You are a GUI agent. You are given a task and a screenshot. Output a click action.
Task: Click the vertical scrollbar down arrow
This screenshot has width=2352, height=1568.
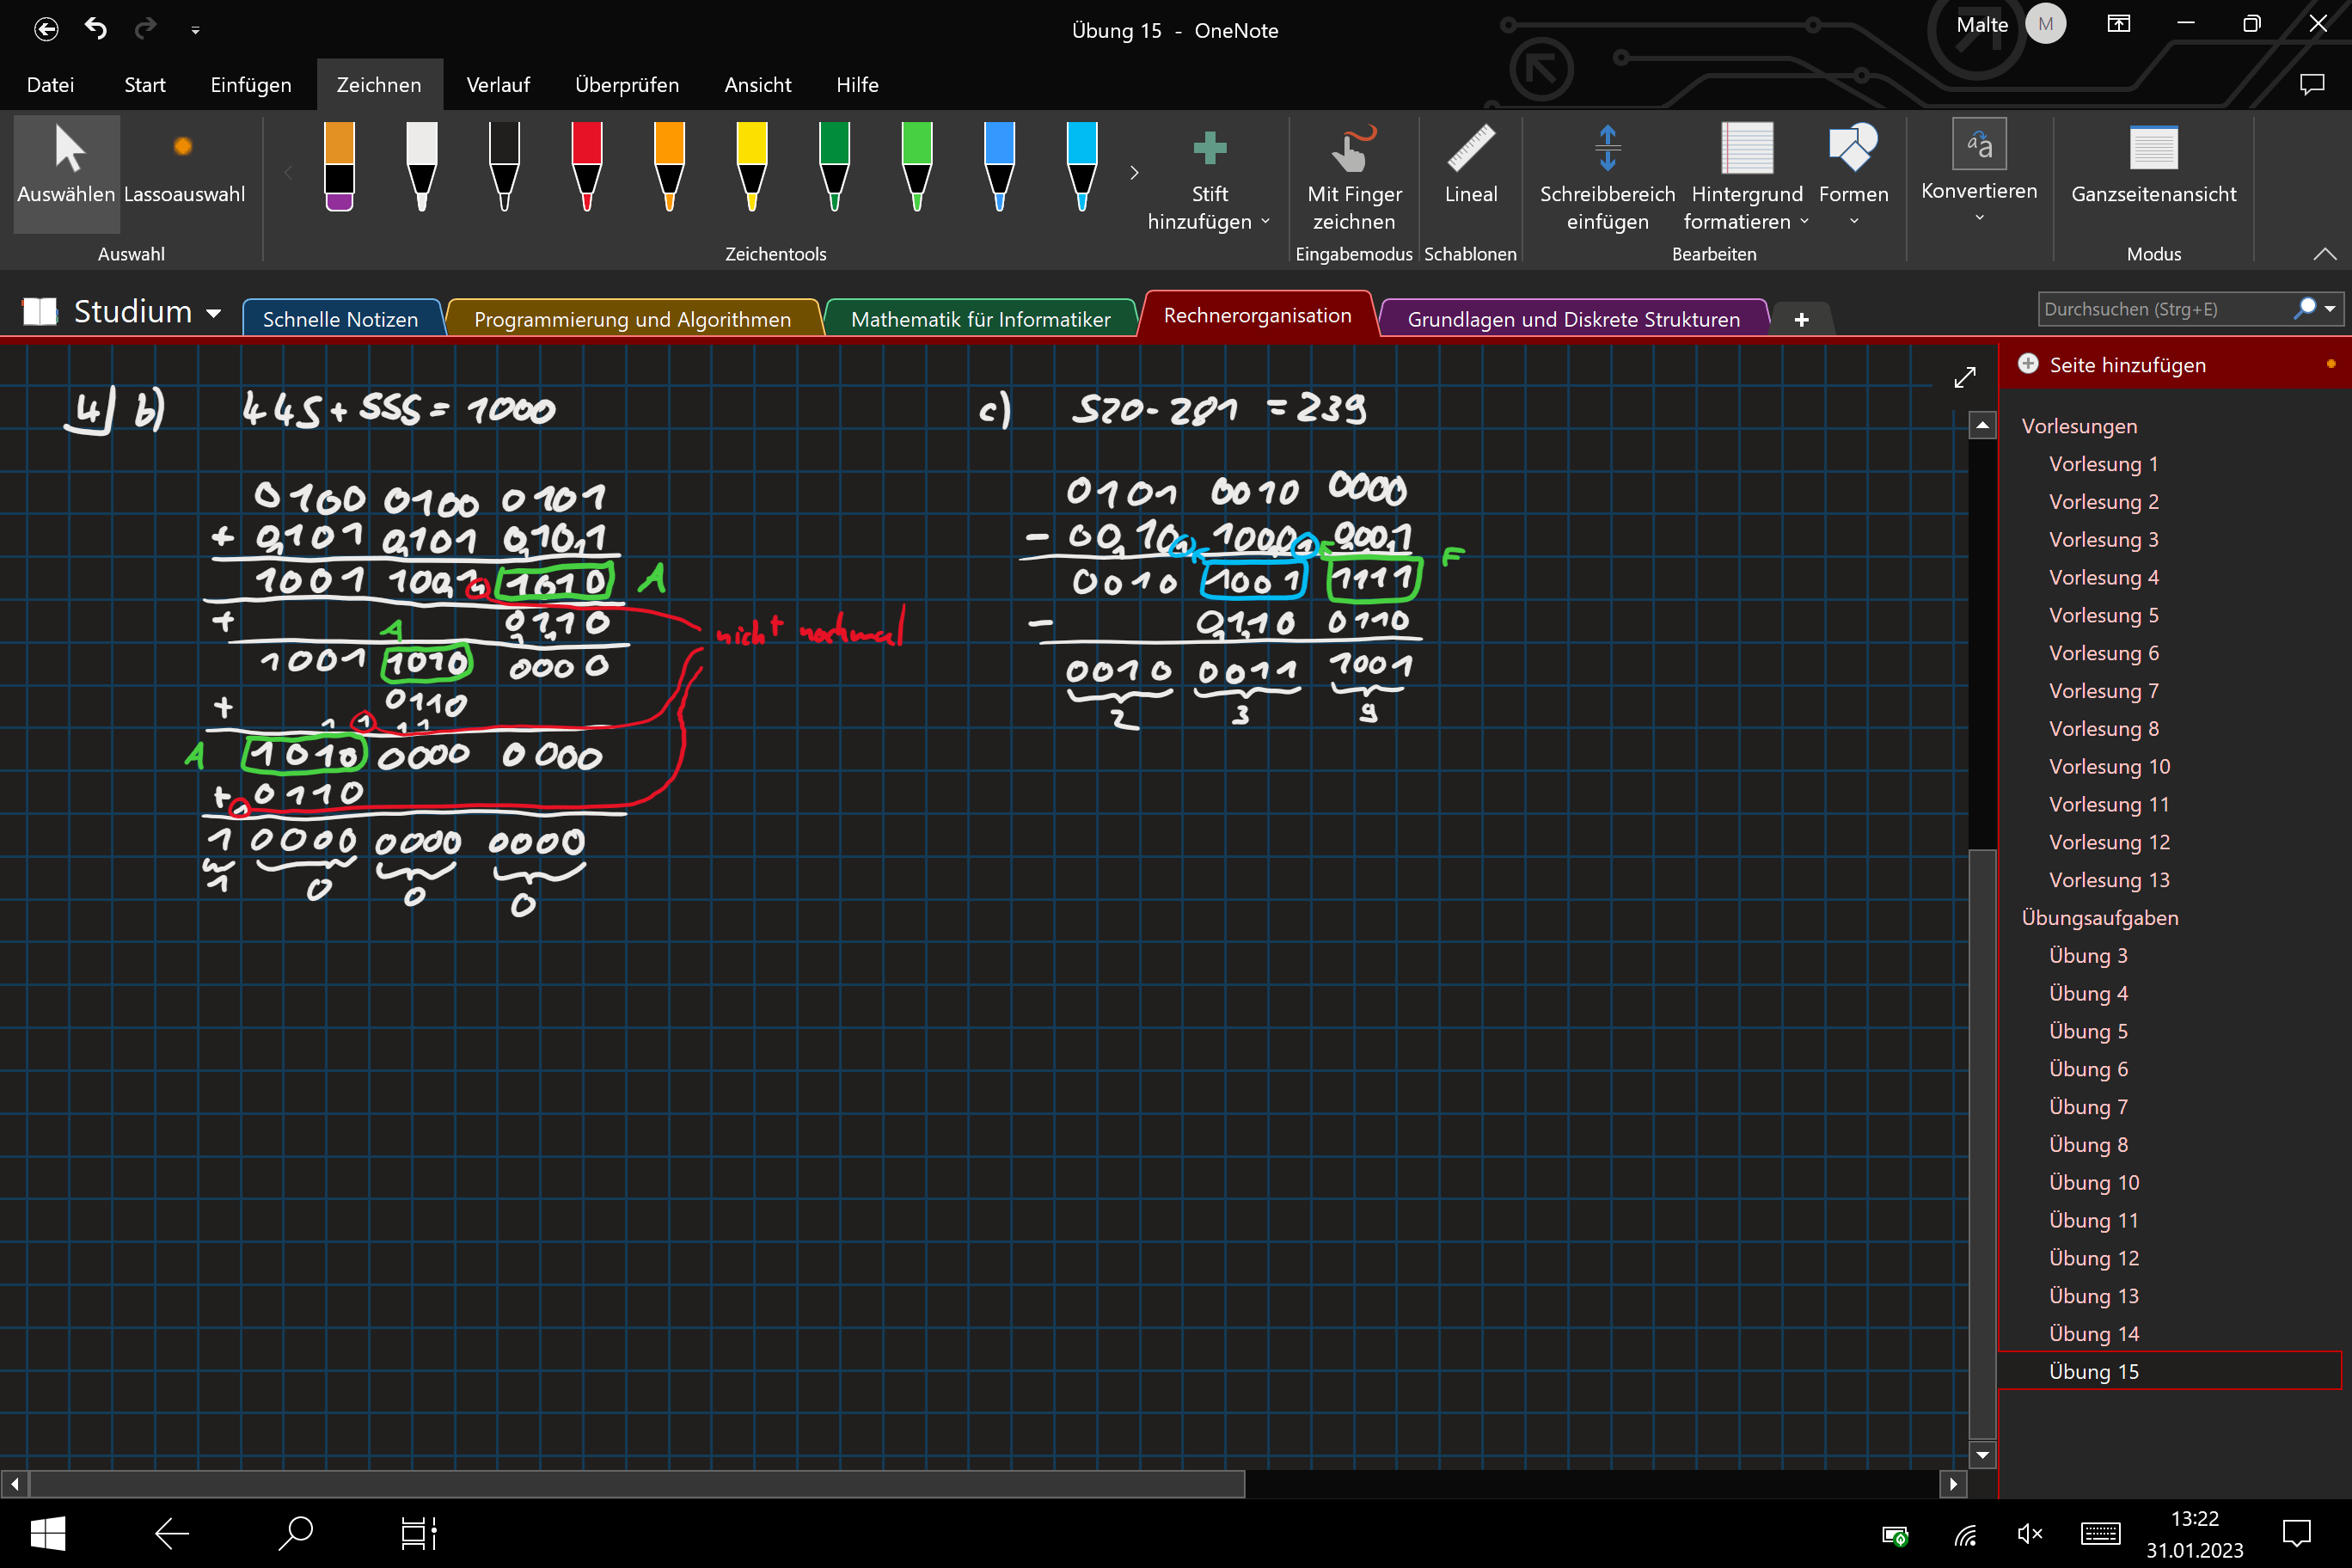coord(1982,1454)
